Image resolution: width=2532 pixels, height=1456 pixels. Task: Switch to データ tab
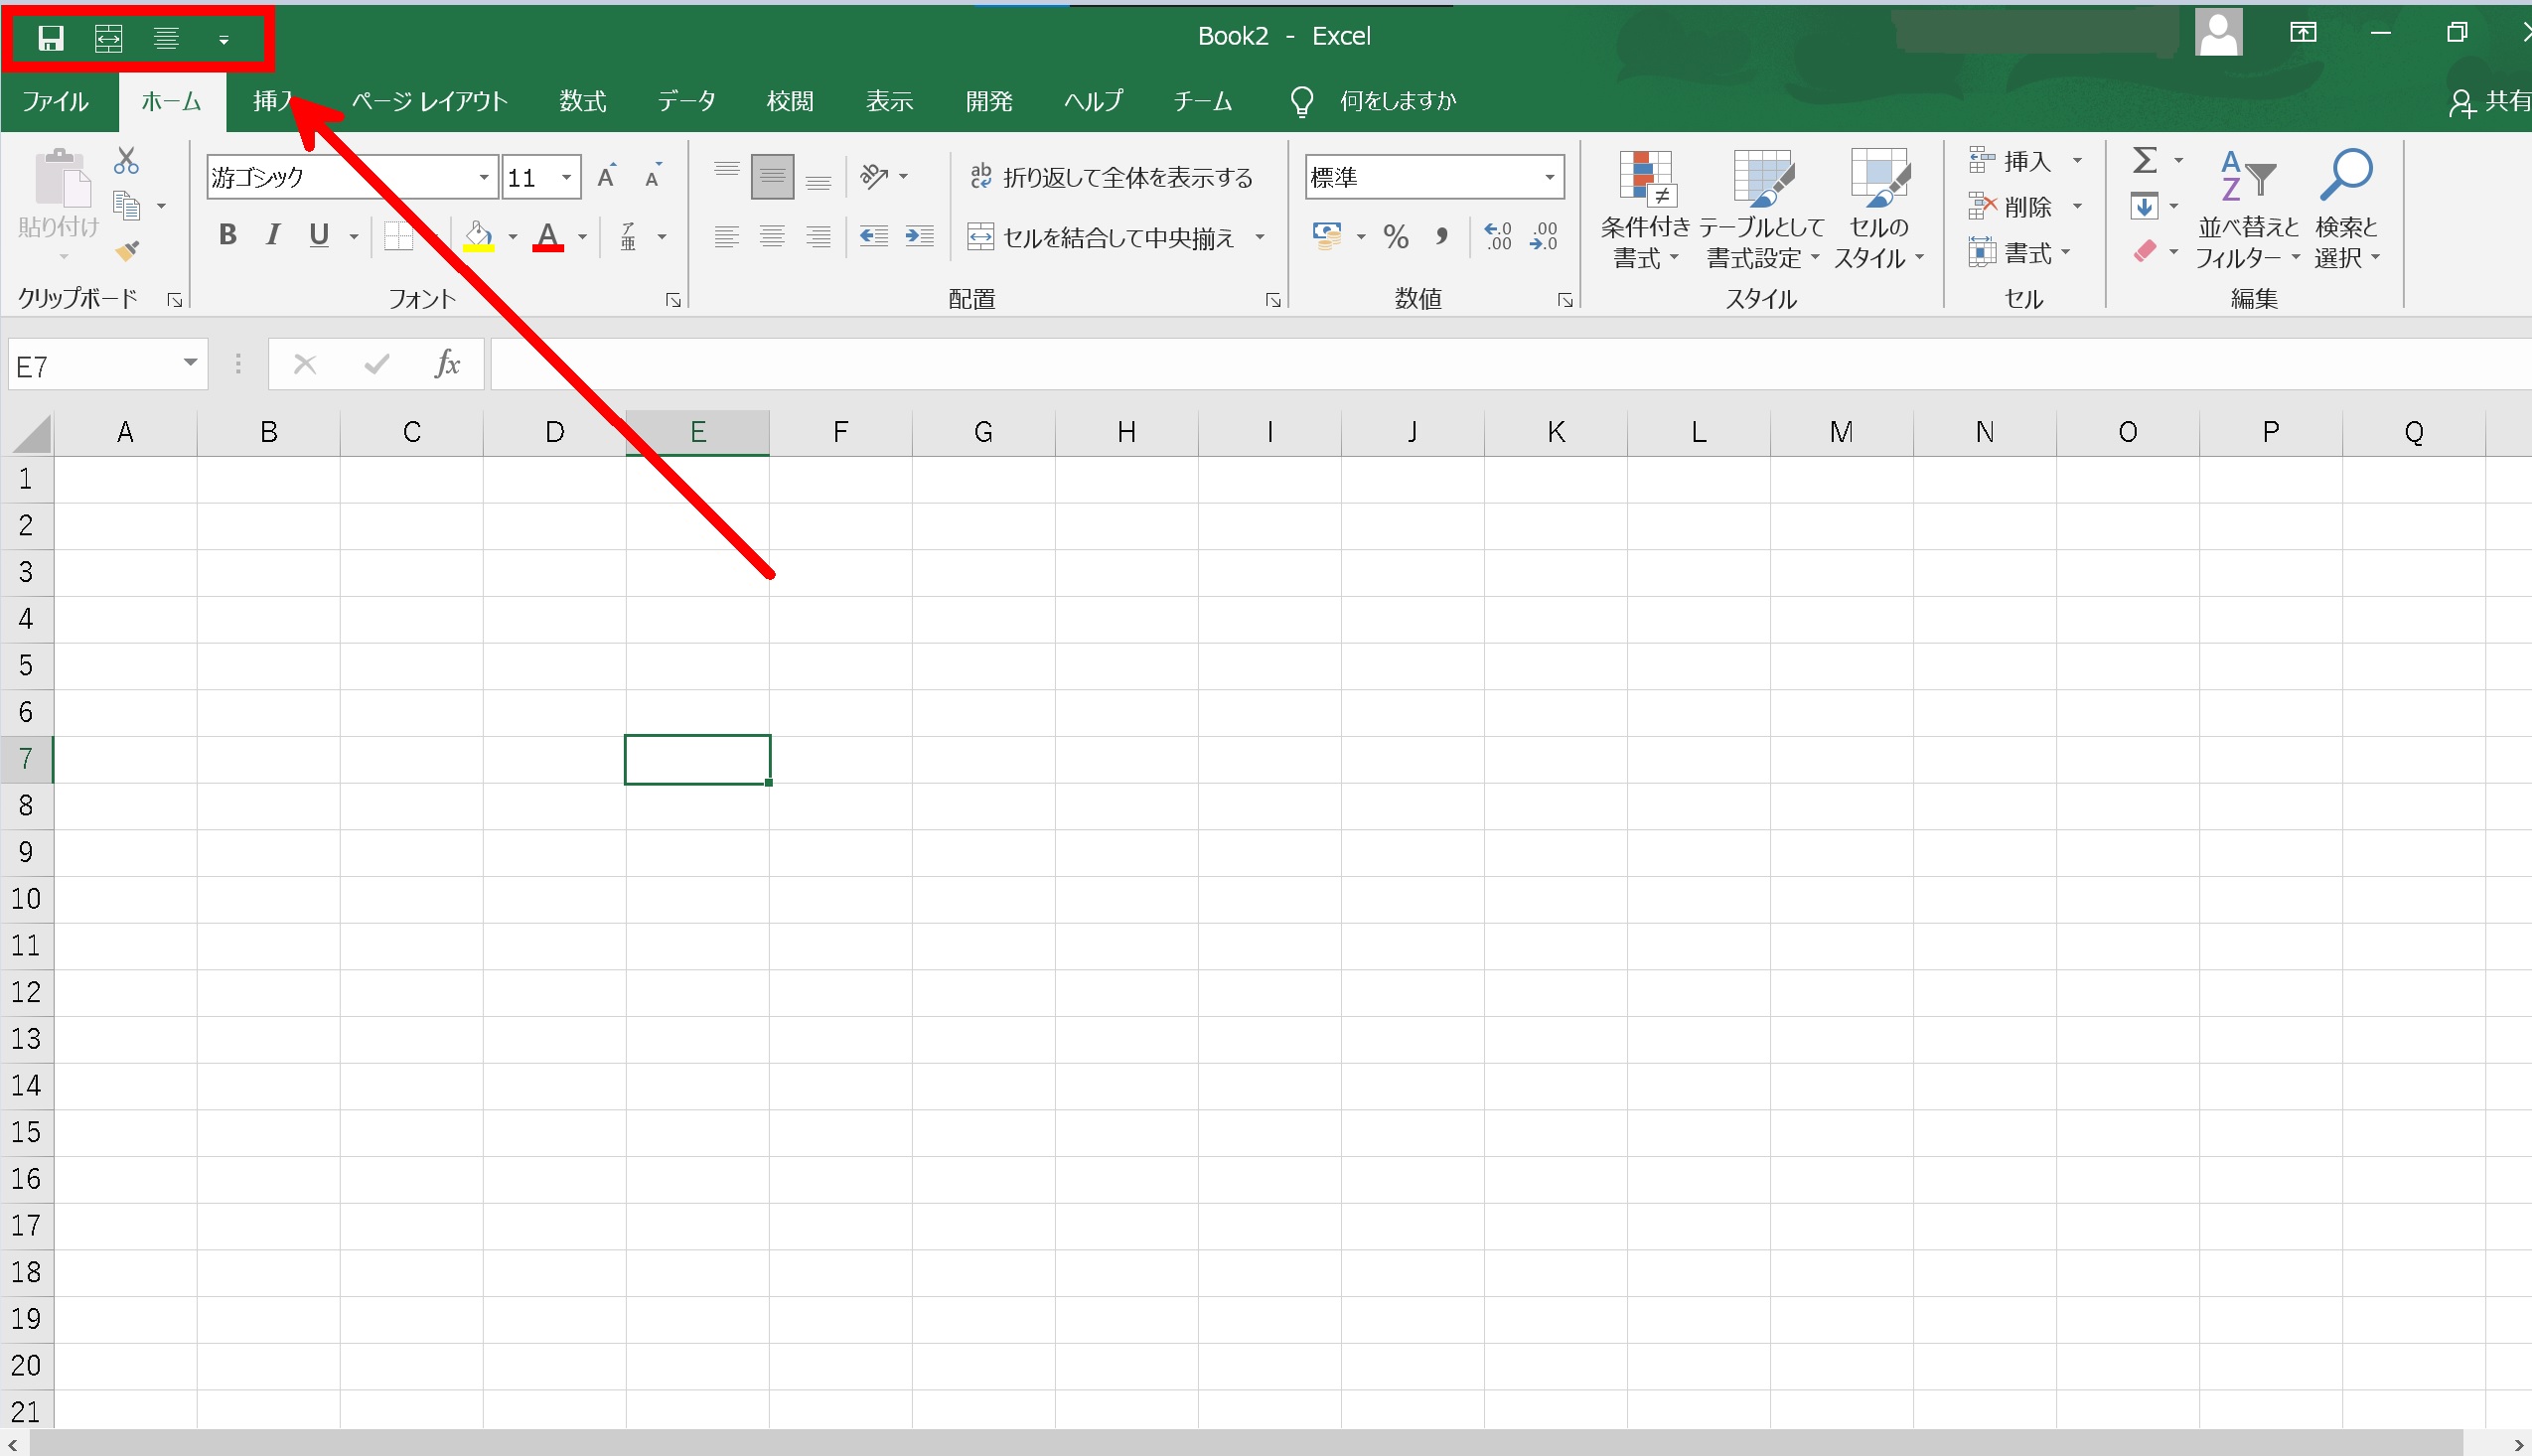click(x=687, y=101)
